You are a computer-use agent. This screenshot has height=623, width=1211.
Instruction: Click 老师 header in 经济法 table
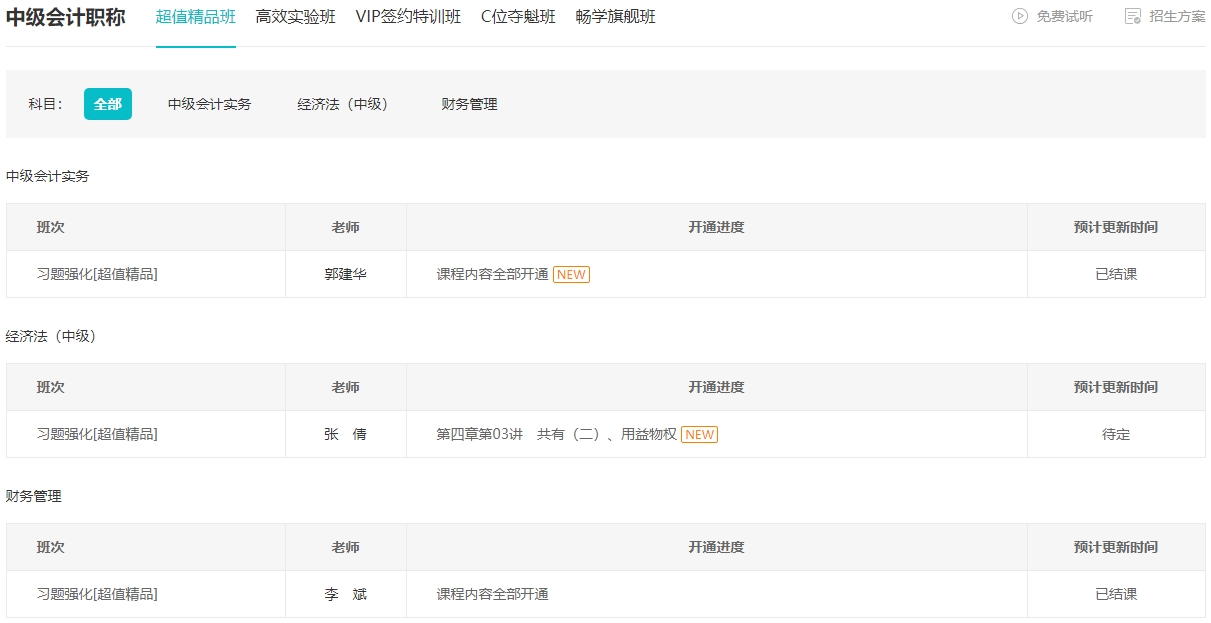[x=345, y=387]
